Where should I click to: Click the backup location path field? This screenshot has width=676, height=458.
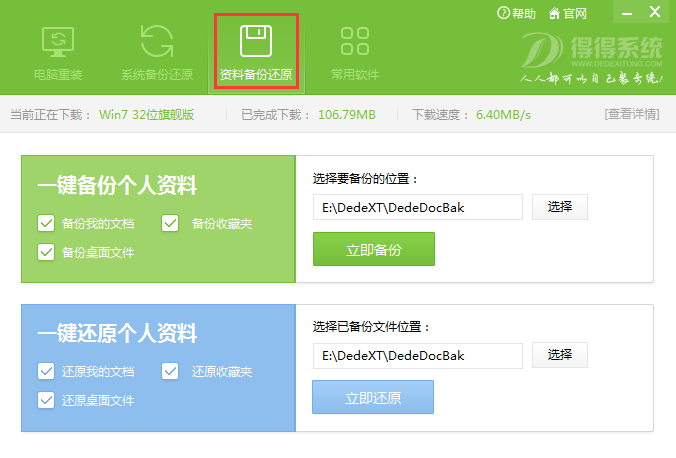[417, 208]
